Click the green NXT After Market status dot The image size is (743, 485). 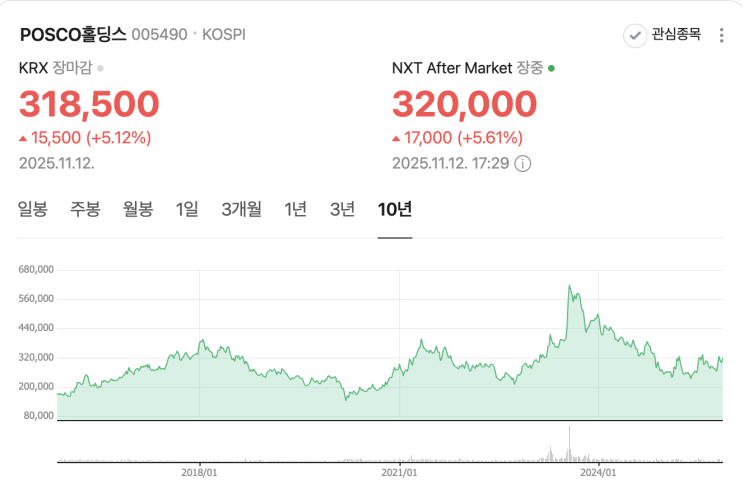point(551,69)
